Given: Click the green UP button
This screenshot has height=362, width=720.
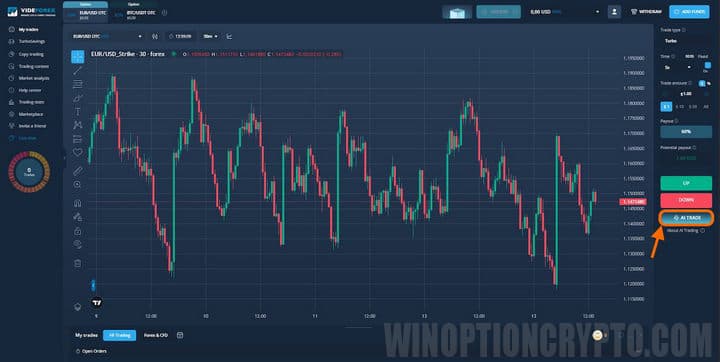Looking at the screenshot, I should click(686, 183).
